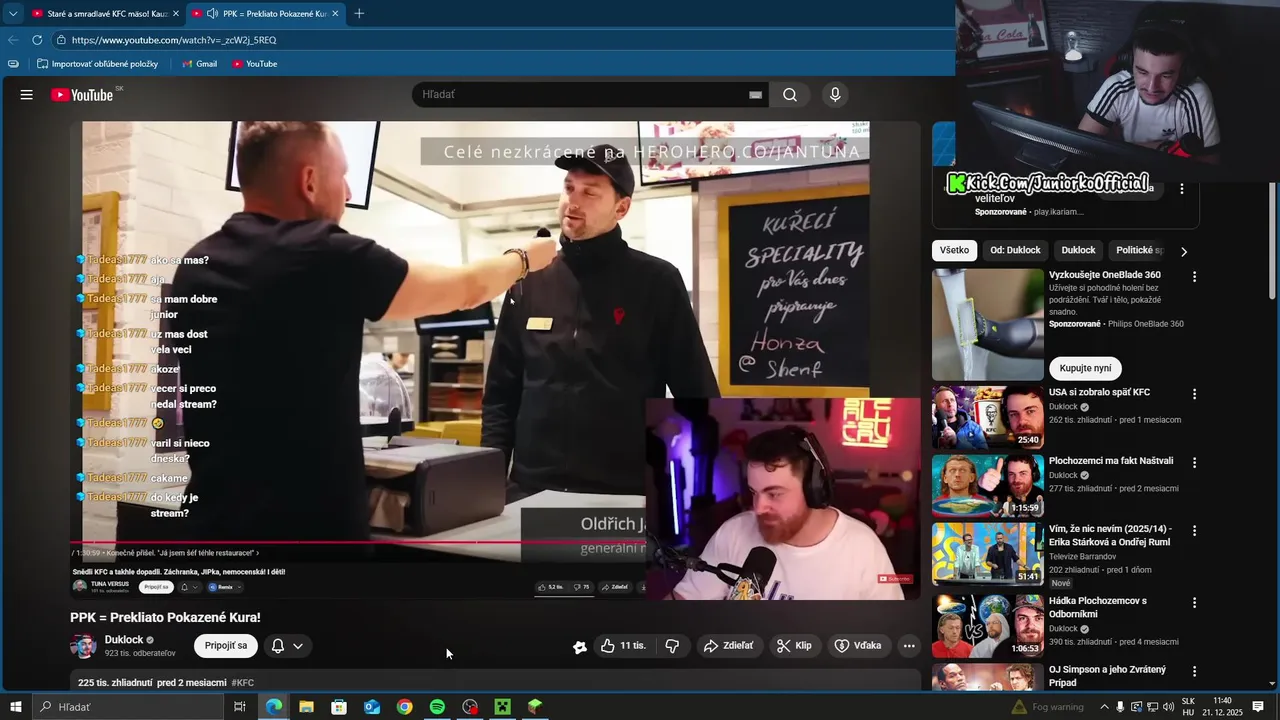Start voice search with microphone icon
Viewport: 1280px width, 720px height.
835,95
